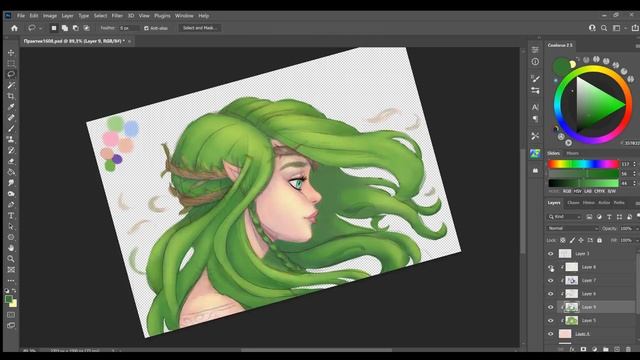Select the Horizontal Type tool
Image resolution: width=640 pixels, height=360 pixels.
tap(11, 216)
